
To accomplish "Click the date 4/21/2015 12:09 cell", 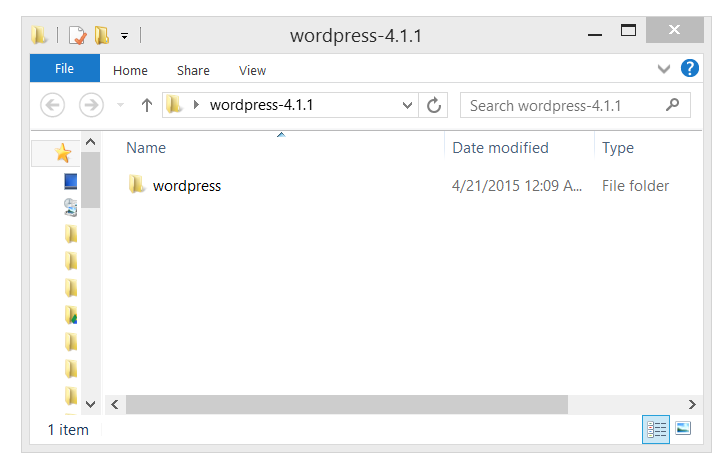I will pyautogui.click(x=517, y=186).
